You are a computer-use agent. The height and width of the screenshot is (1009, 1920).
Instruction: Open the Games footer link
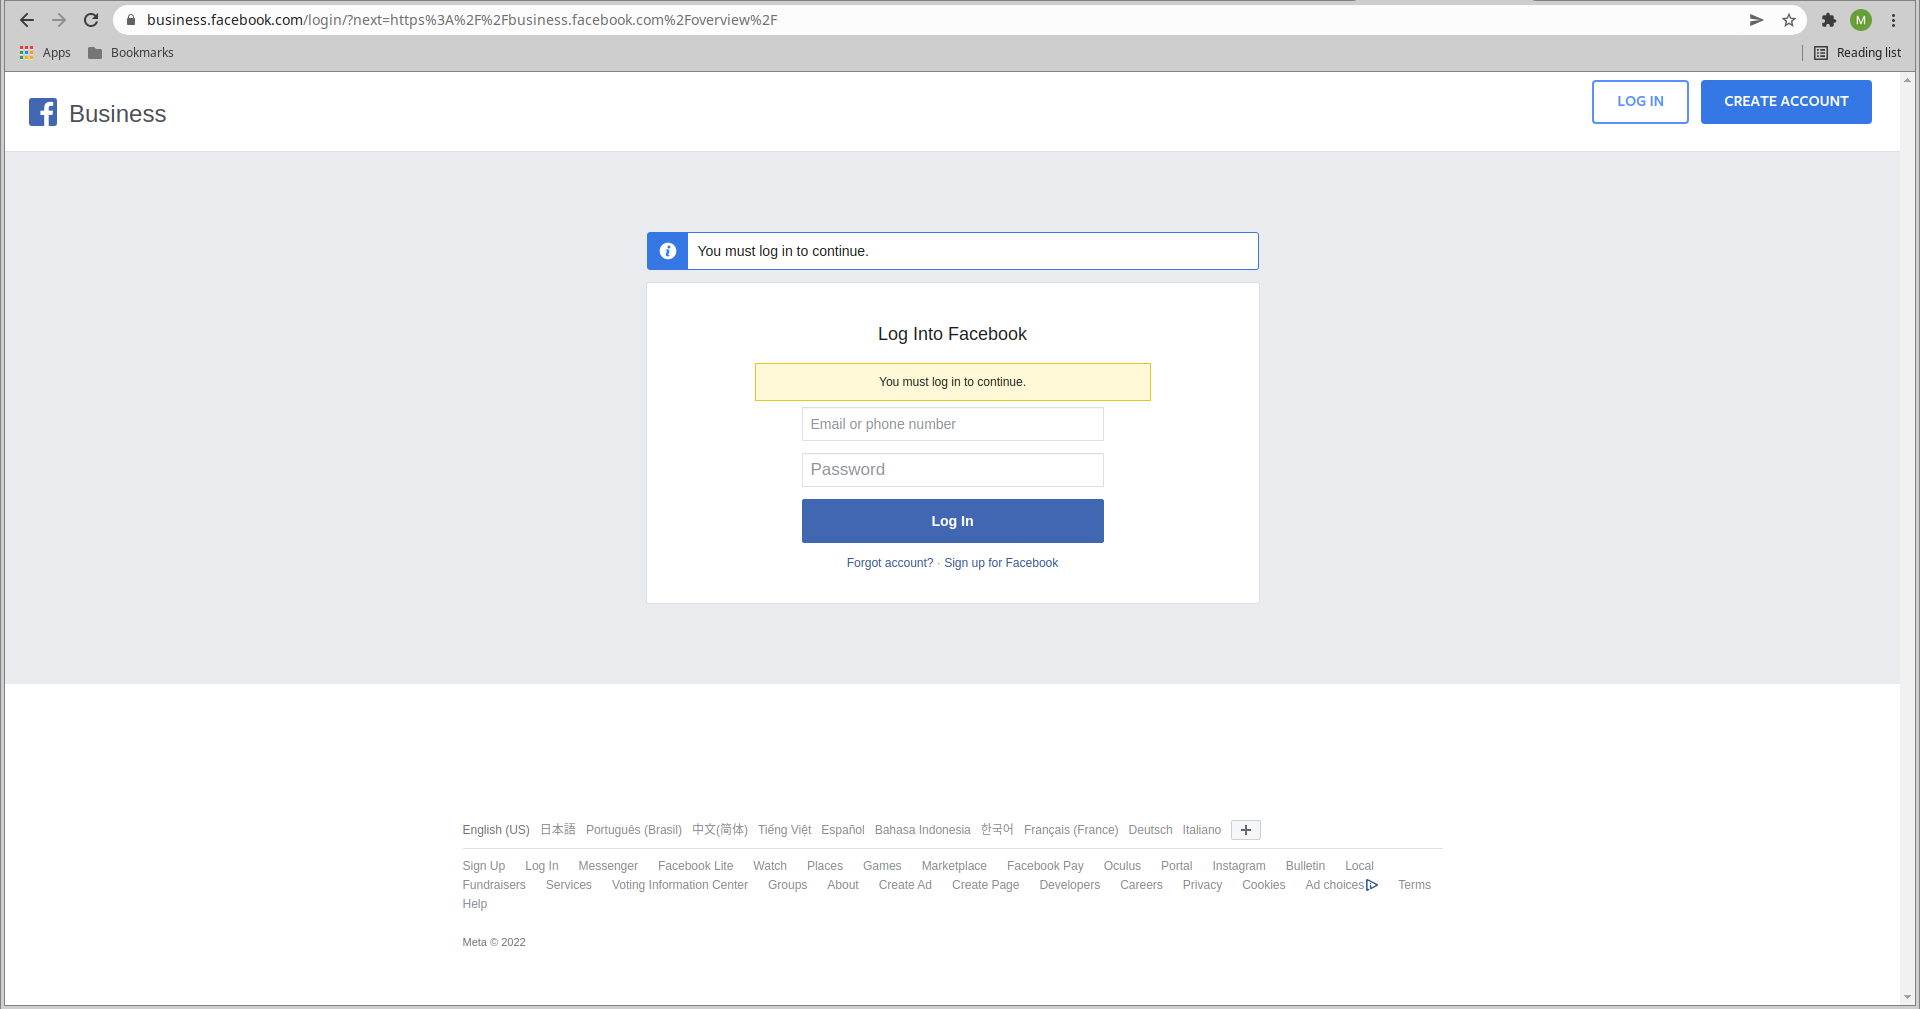(882, 866)
